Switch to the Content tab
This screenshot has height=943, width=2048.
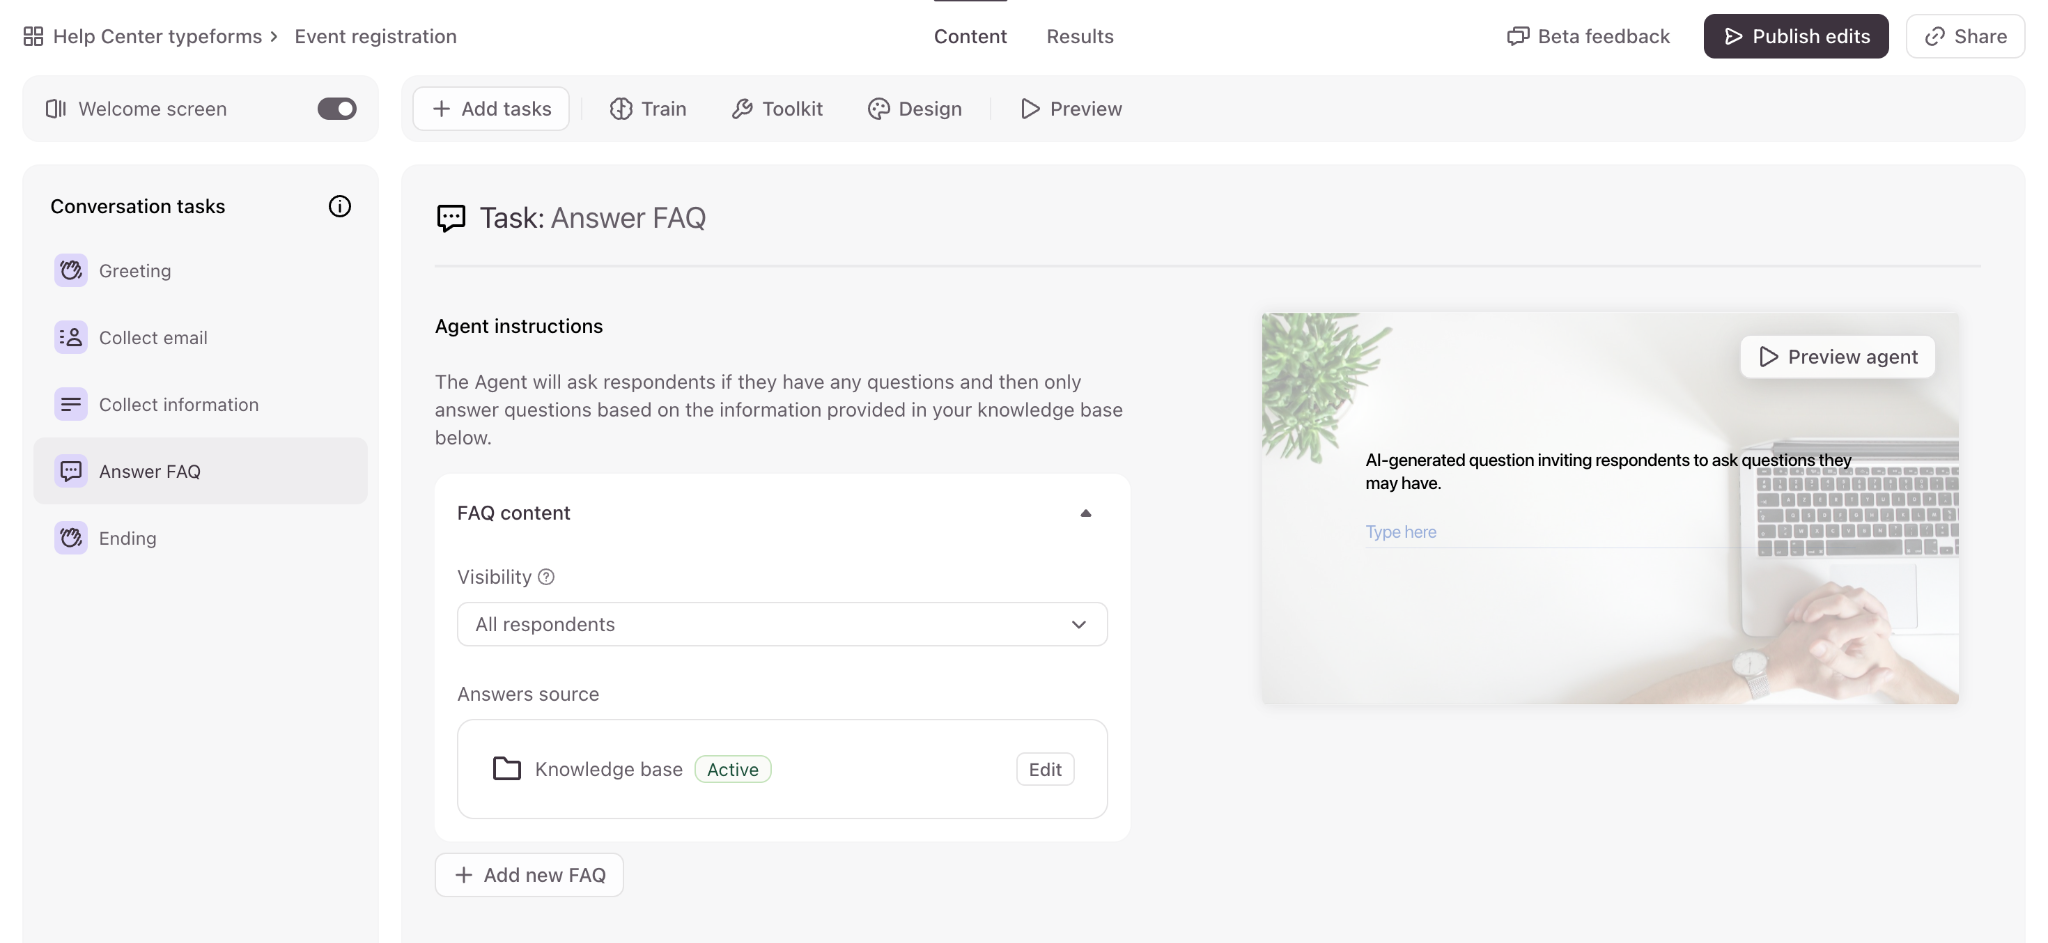(970, 37)
